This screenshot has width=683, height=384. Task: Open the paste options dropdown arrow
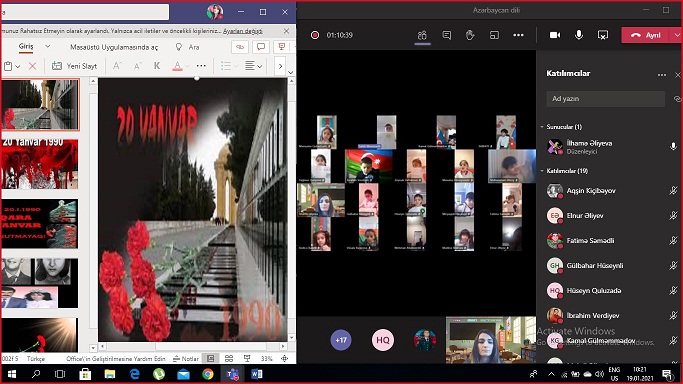point(18,67)
